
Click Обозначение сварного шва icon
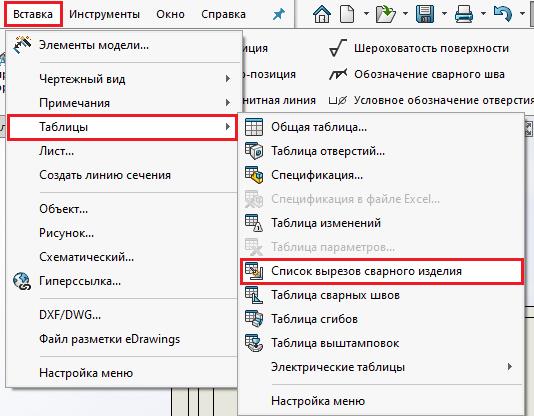click(x=338, y=74)
